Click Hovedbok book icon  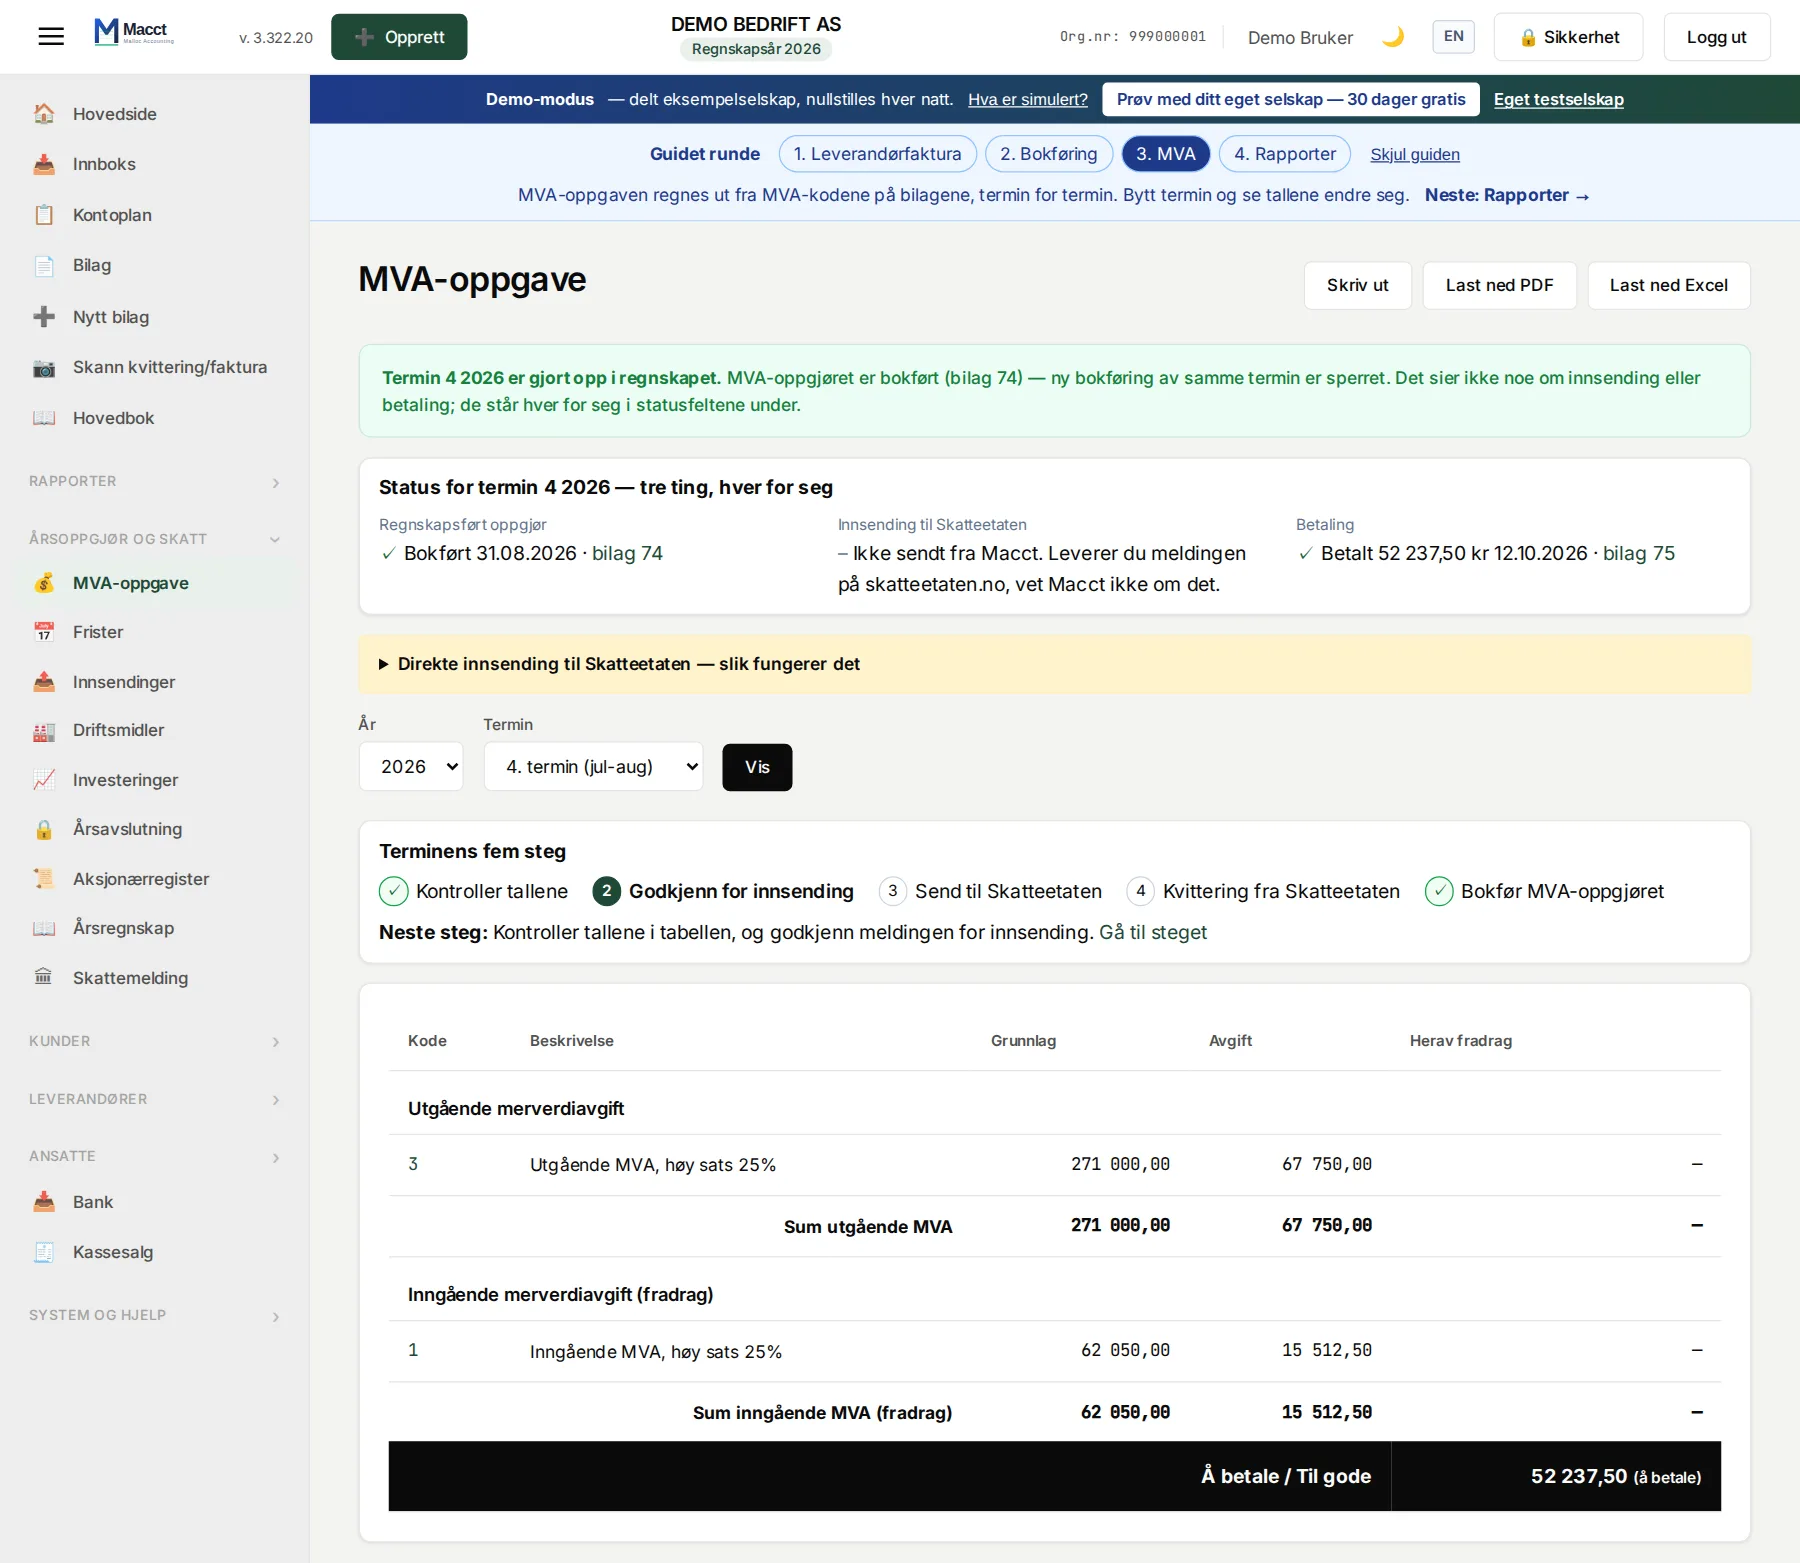44,418
